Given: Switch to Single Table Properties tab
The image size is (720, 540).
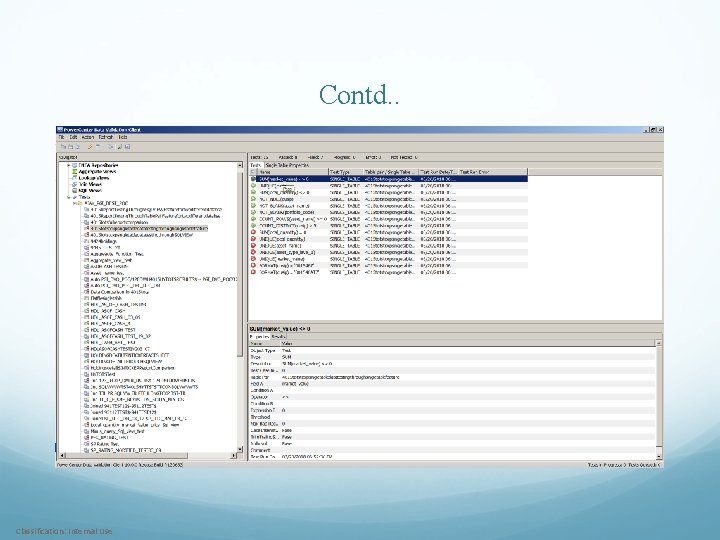Looking at the screenshot, I should tap(287, 165).
